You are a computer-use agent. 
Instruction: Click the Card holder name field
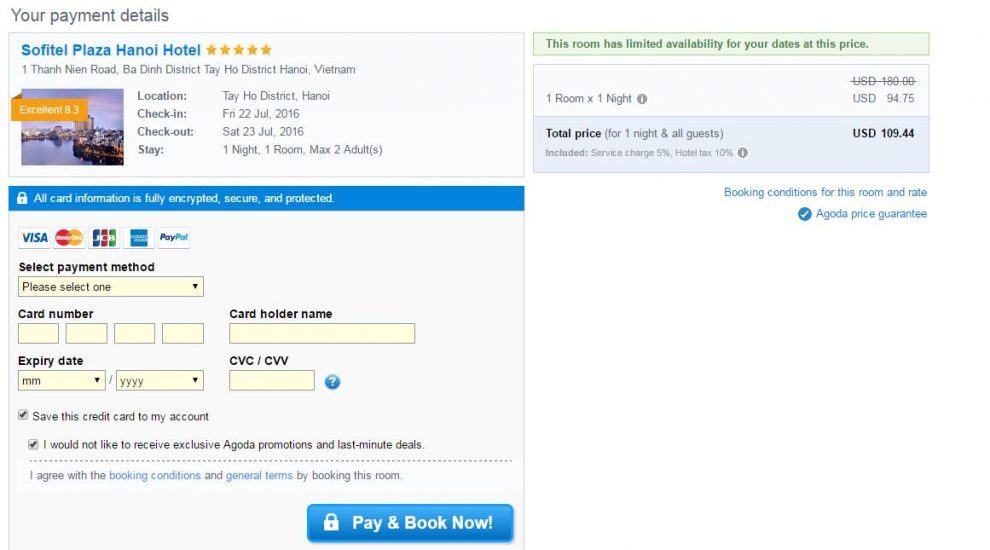tap(322, 334)
